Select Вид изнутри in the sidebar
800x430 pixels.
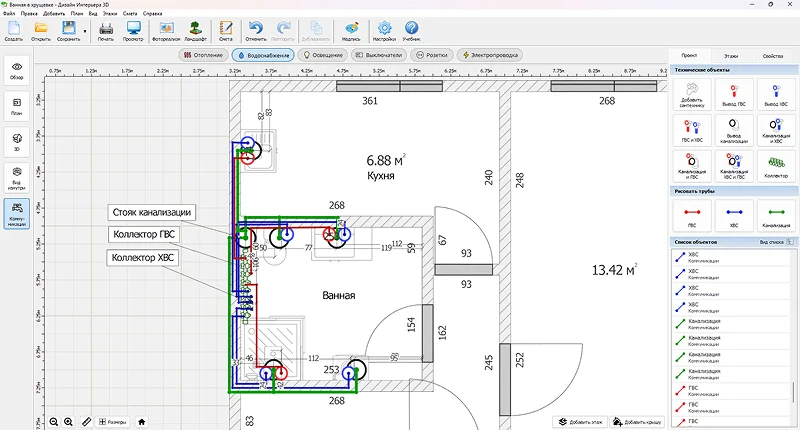click(x=17, y=178)
